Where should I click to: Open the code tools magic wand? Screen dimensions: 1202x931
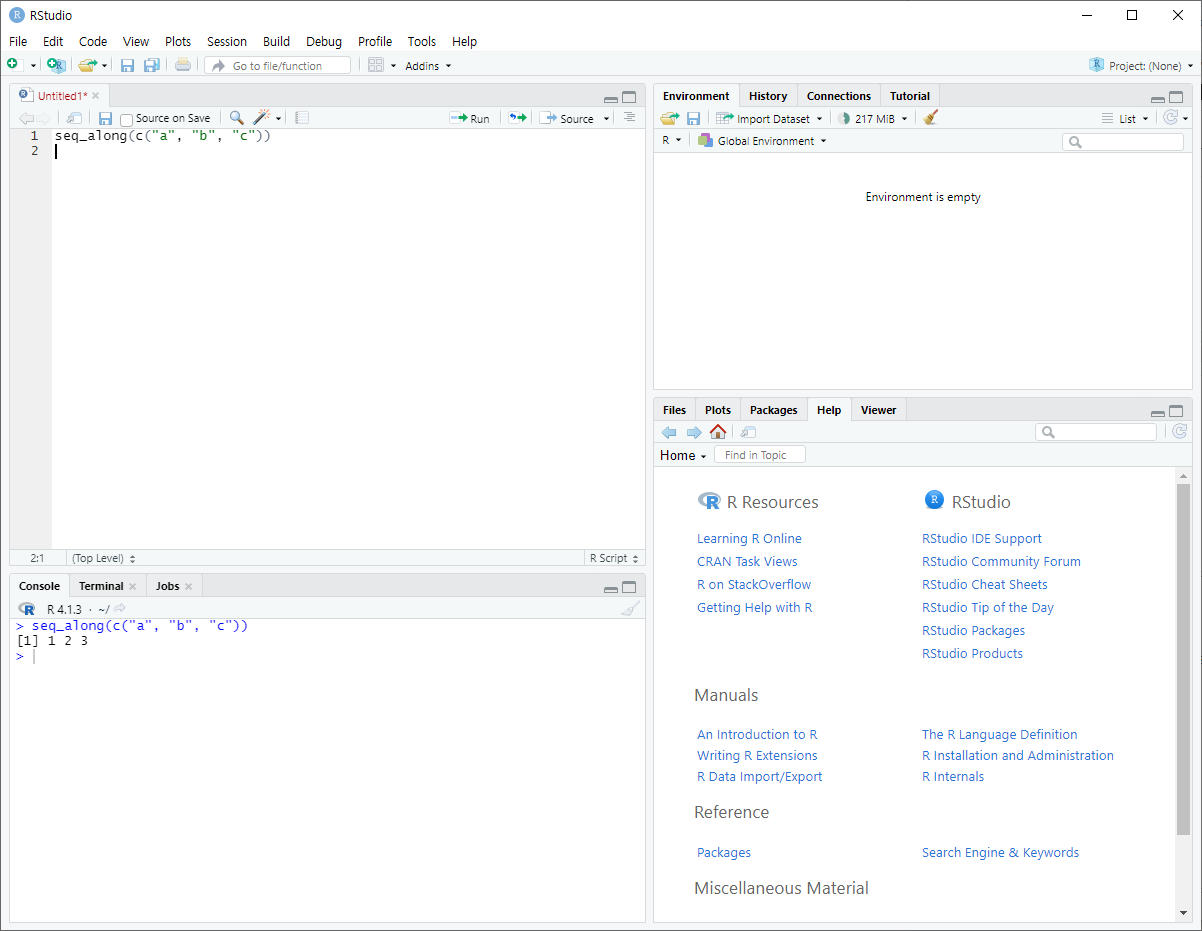[262, 118]
